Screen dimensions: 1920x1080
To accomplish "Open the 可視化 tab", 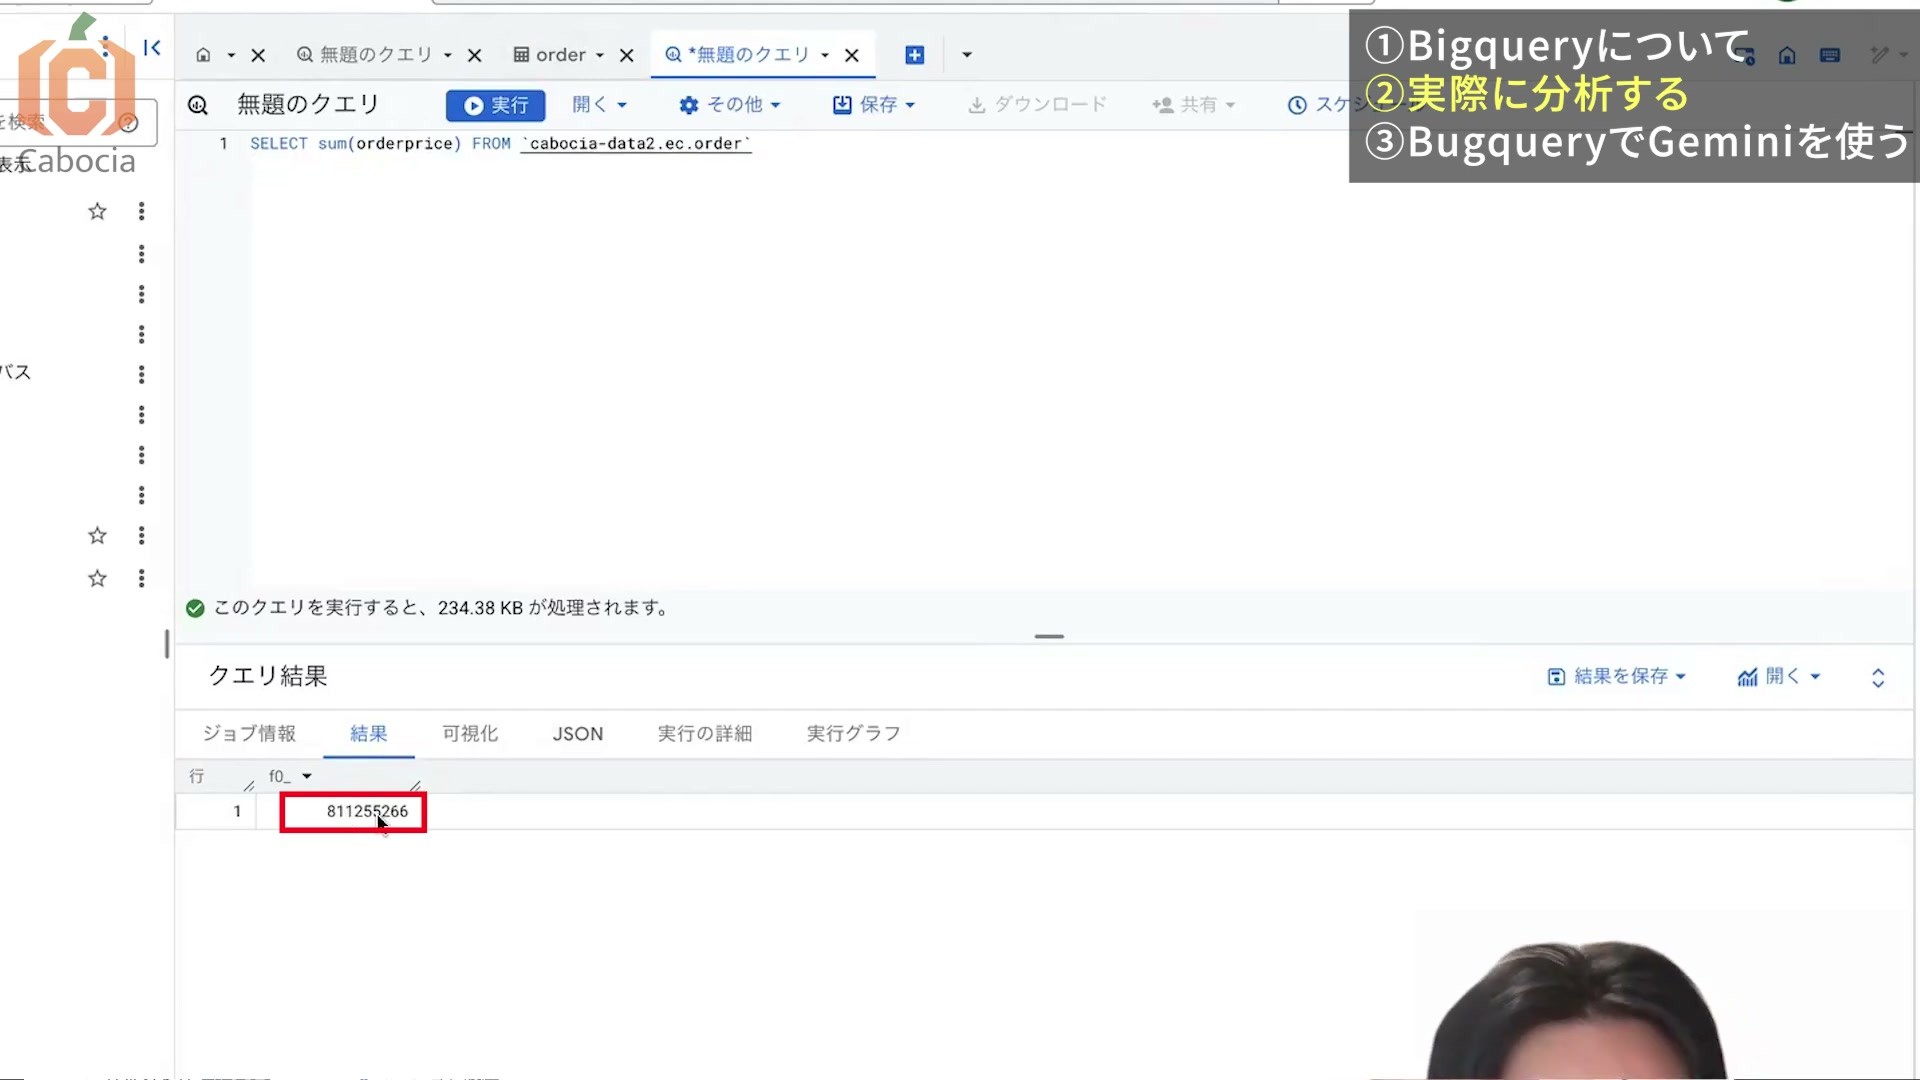I will coord(470,734).
